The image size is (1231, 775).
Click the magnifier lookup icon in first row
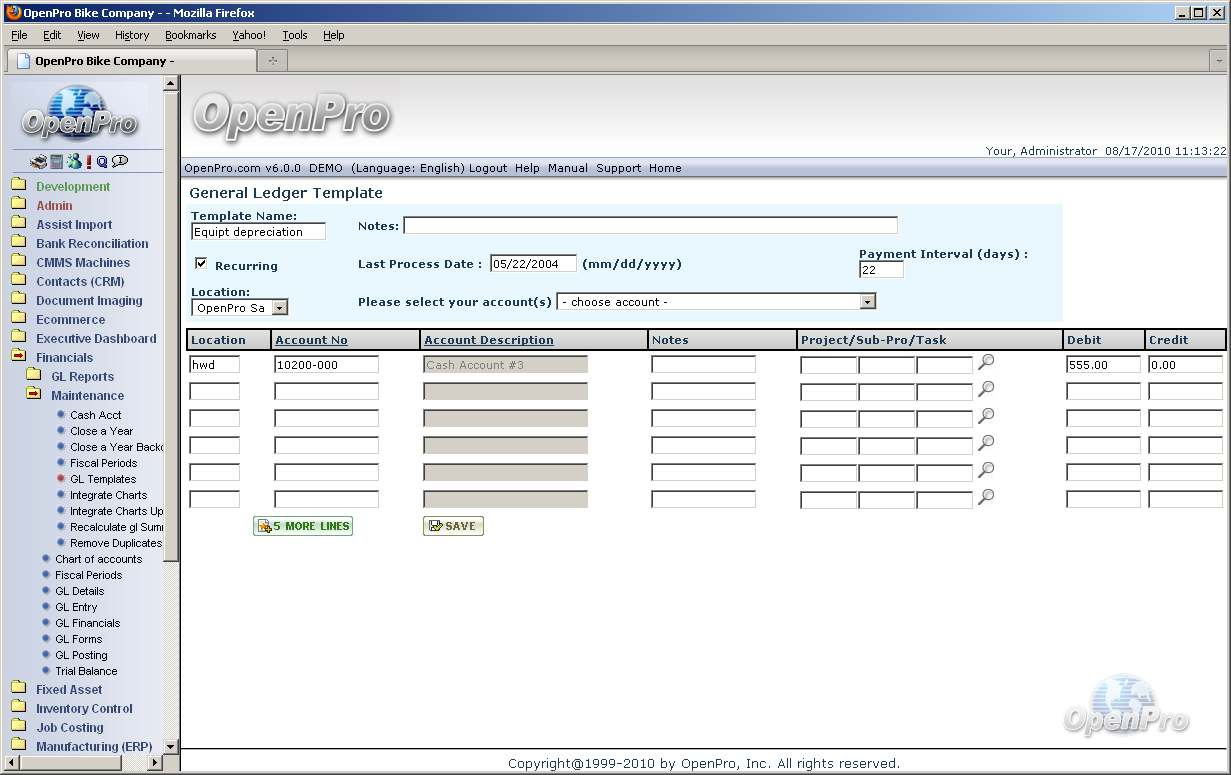click(x=986, y=362)
